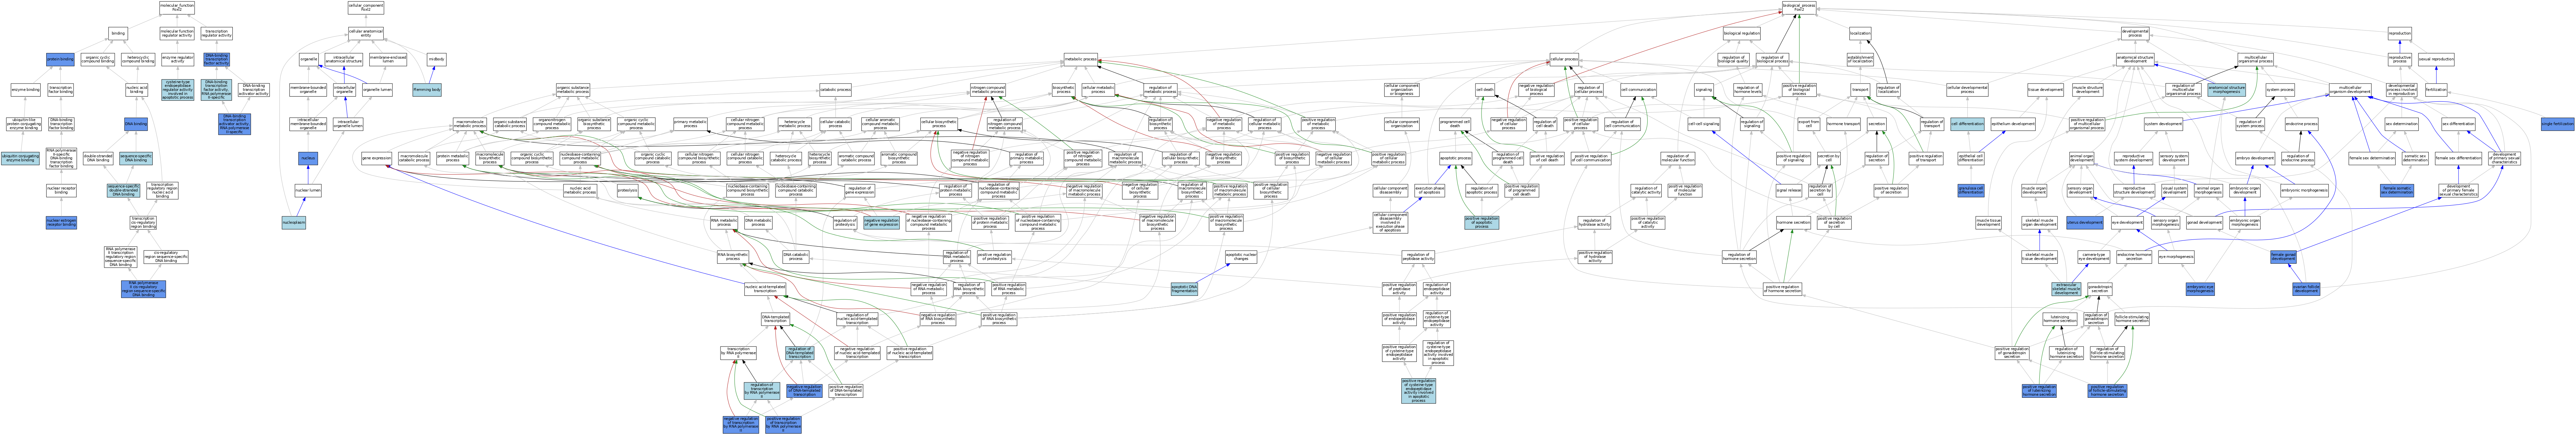Click the "midbody" node
The width and height of the screenshot is (2576, 435).
click(x=437, y=59)
